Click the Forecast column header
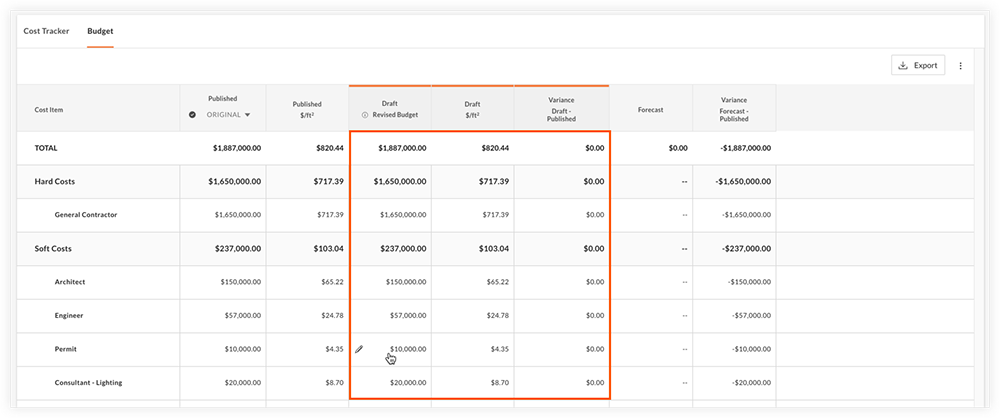This screenshot has width=1000, height=418. [x=651, y=110]
